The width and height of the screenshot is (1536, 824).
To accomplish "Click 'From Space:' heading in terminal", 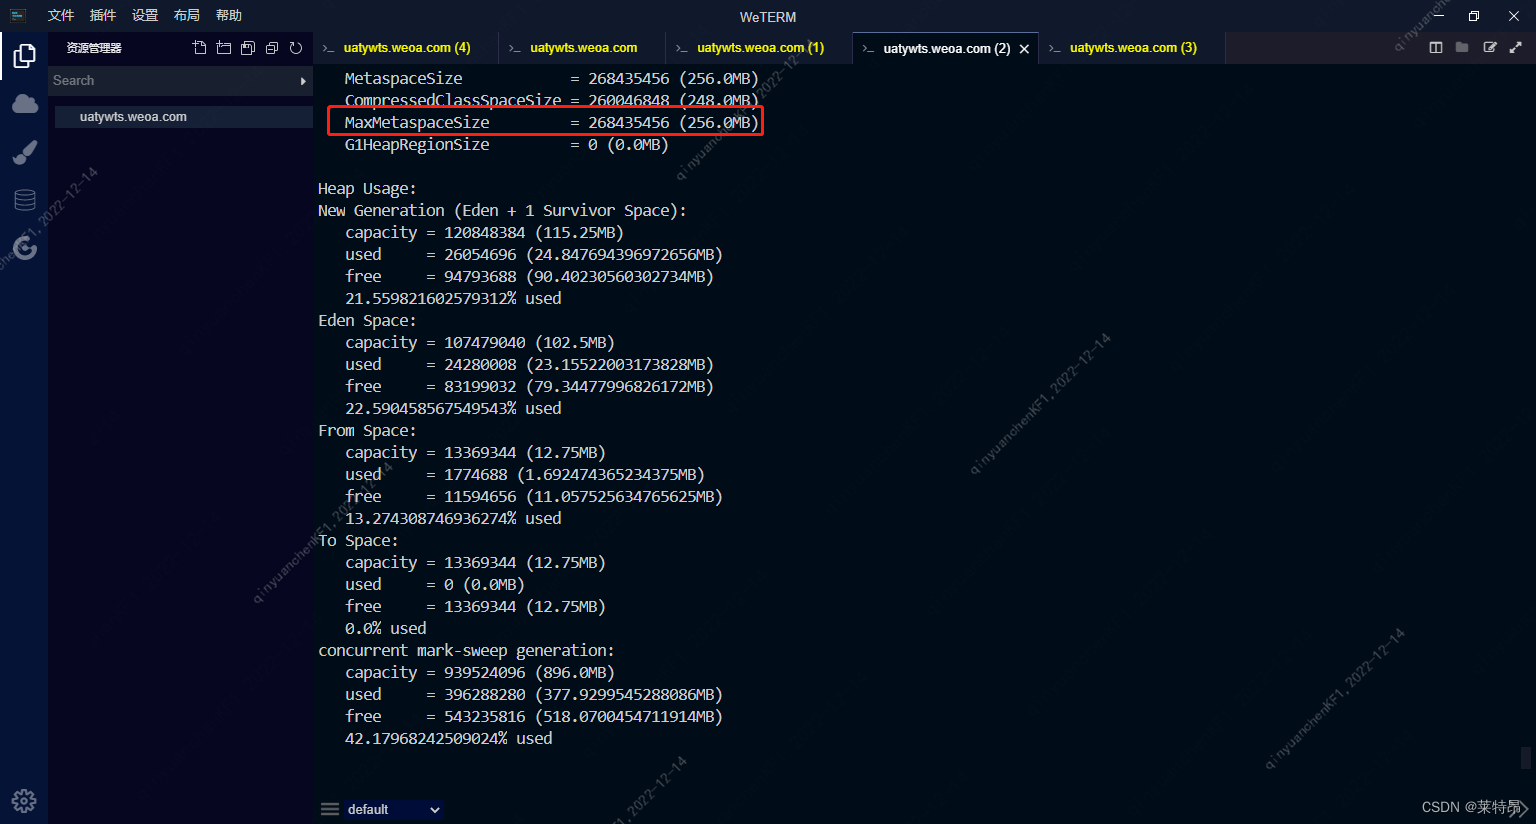I will tap(367, 431).
